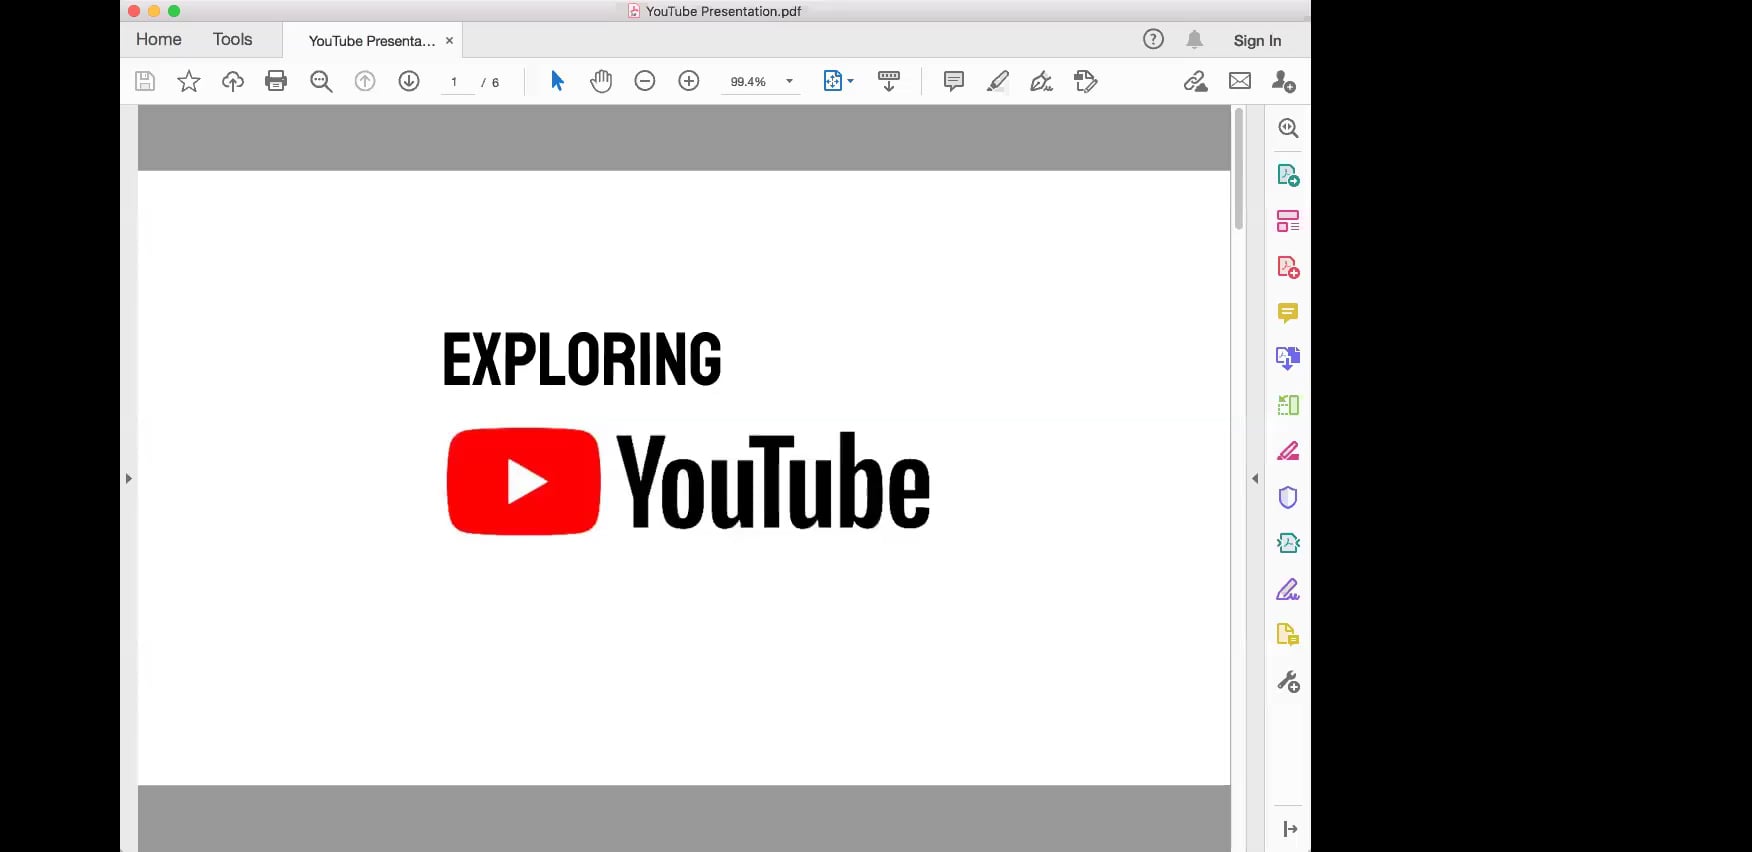Click the stamp tool icon
Screen dimensions: 1752x852
click(1086, 81)
